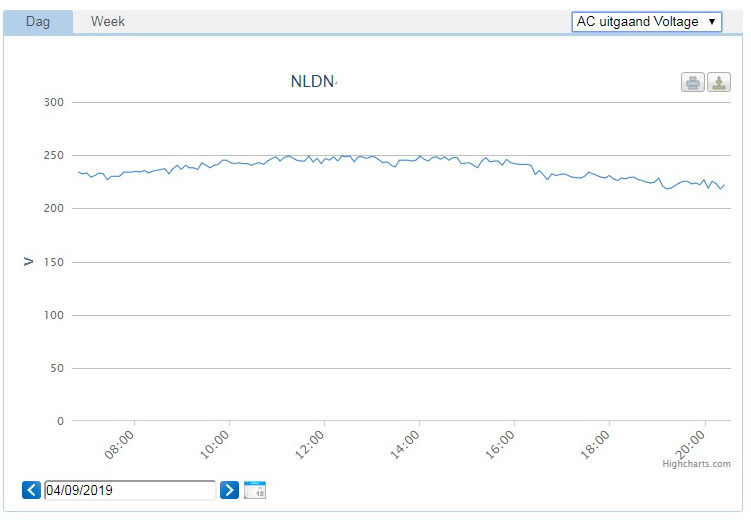Open the Highcharts.com credit link
This screenshot has height=522, width=751.
click(696, 463)
